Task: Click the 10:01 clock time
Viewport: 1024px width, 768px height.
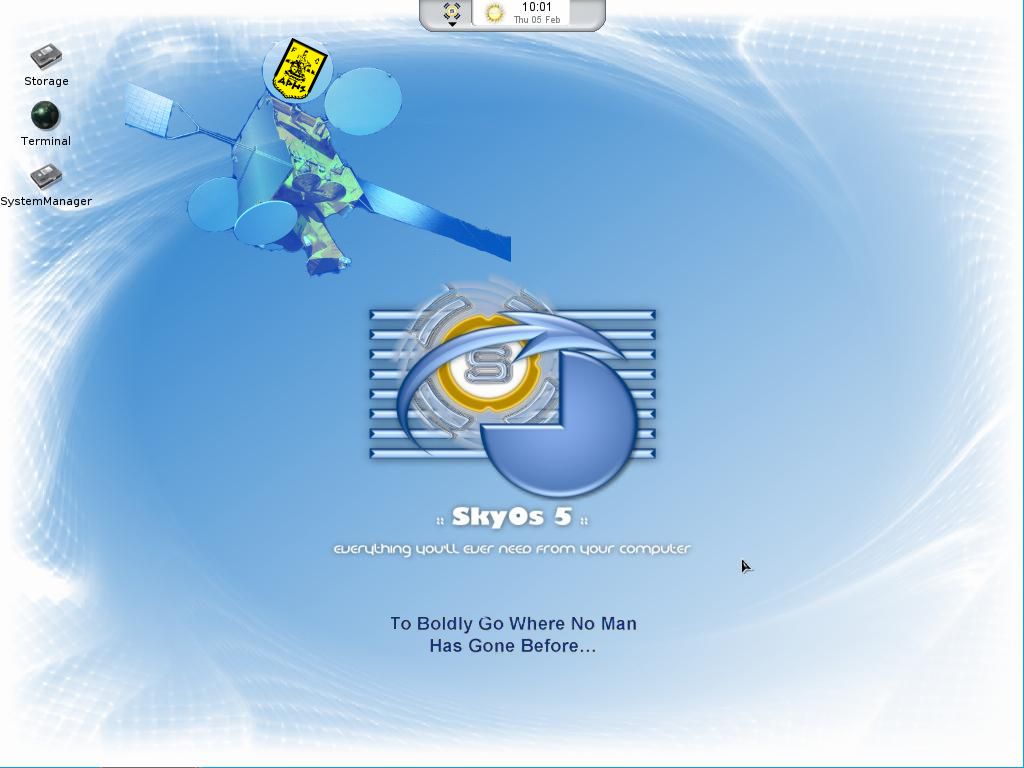Action: click(x=537, y=7)
